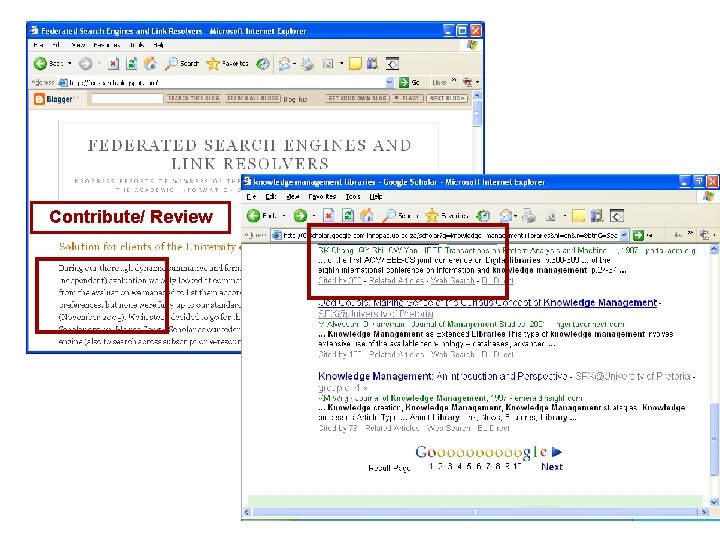The image size is (720, 540).
Task: Click horizontal scrollbar in Google Scholar window
Action: click(x=475, y=512)
